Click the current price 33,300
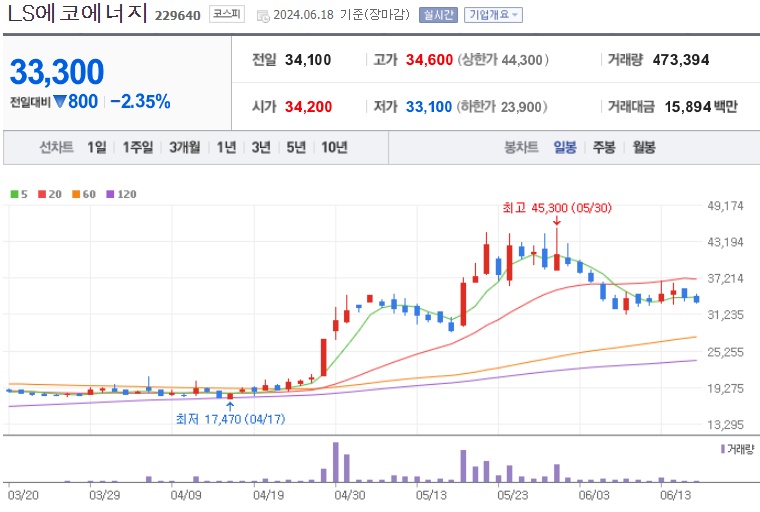The image size is (760, 512). 57,72
